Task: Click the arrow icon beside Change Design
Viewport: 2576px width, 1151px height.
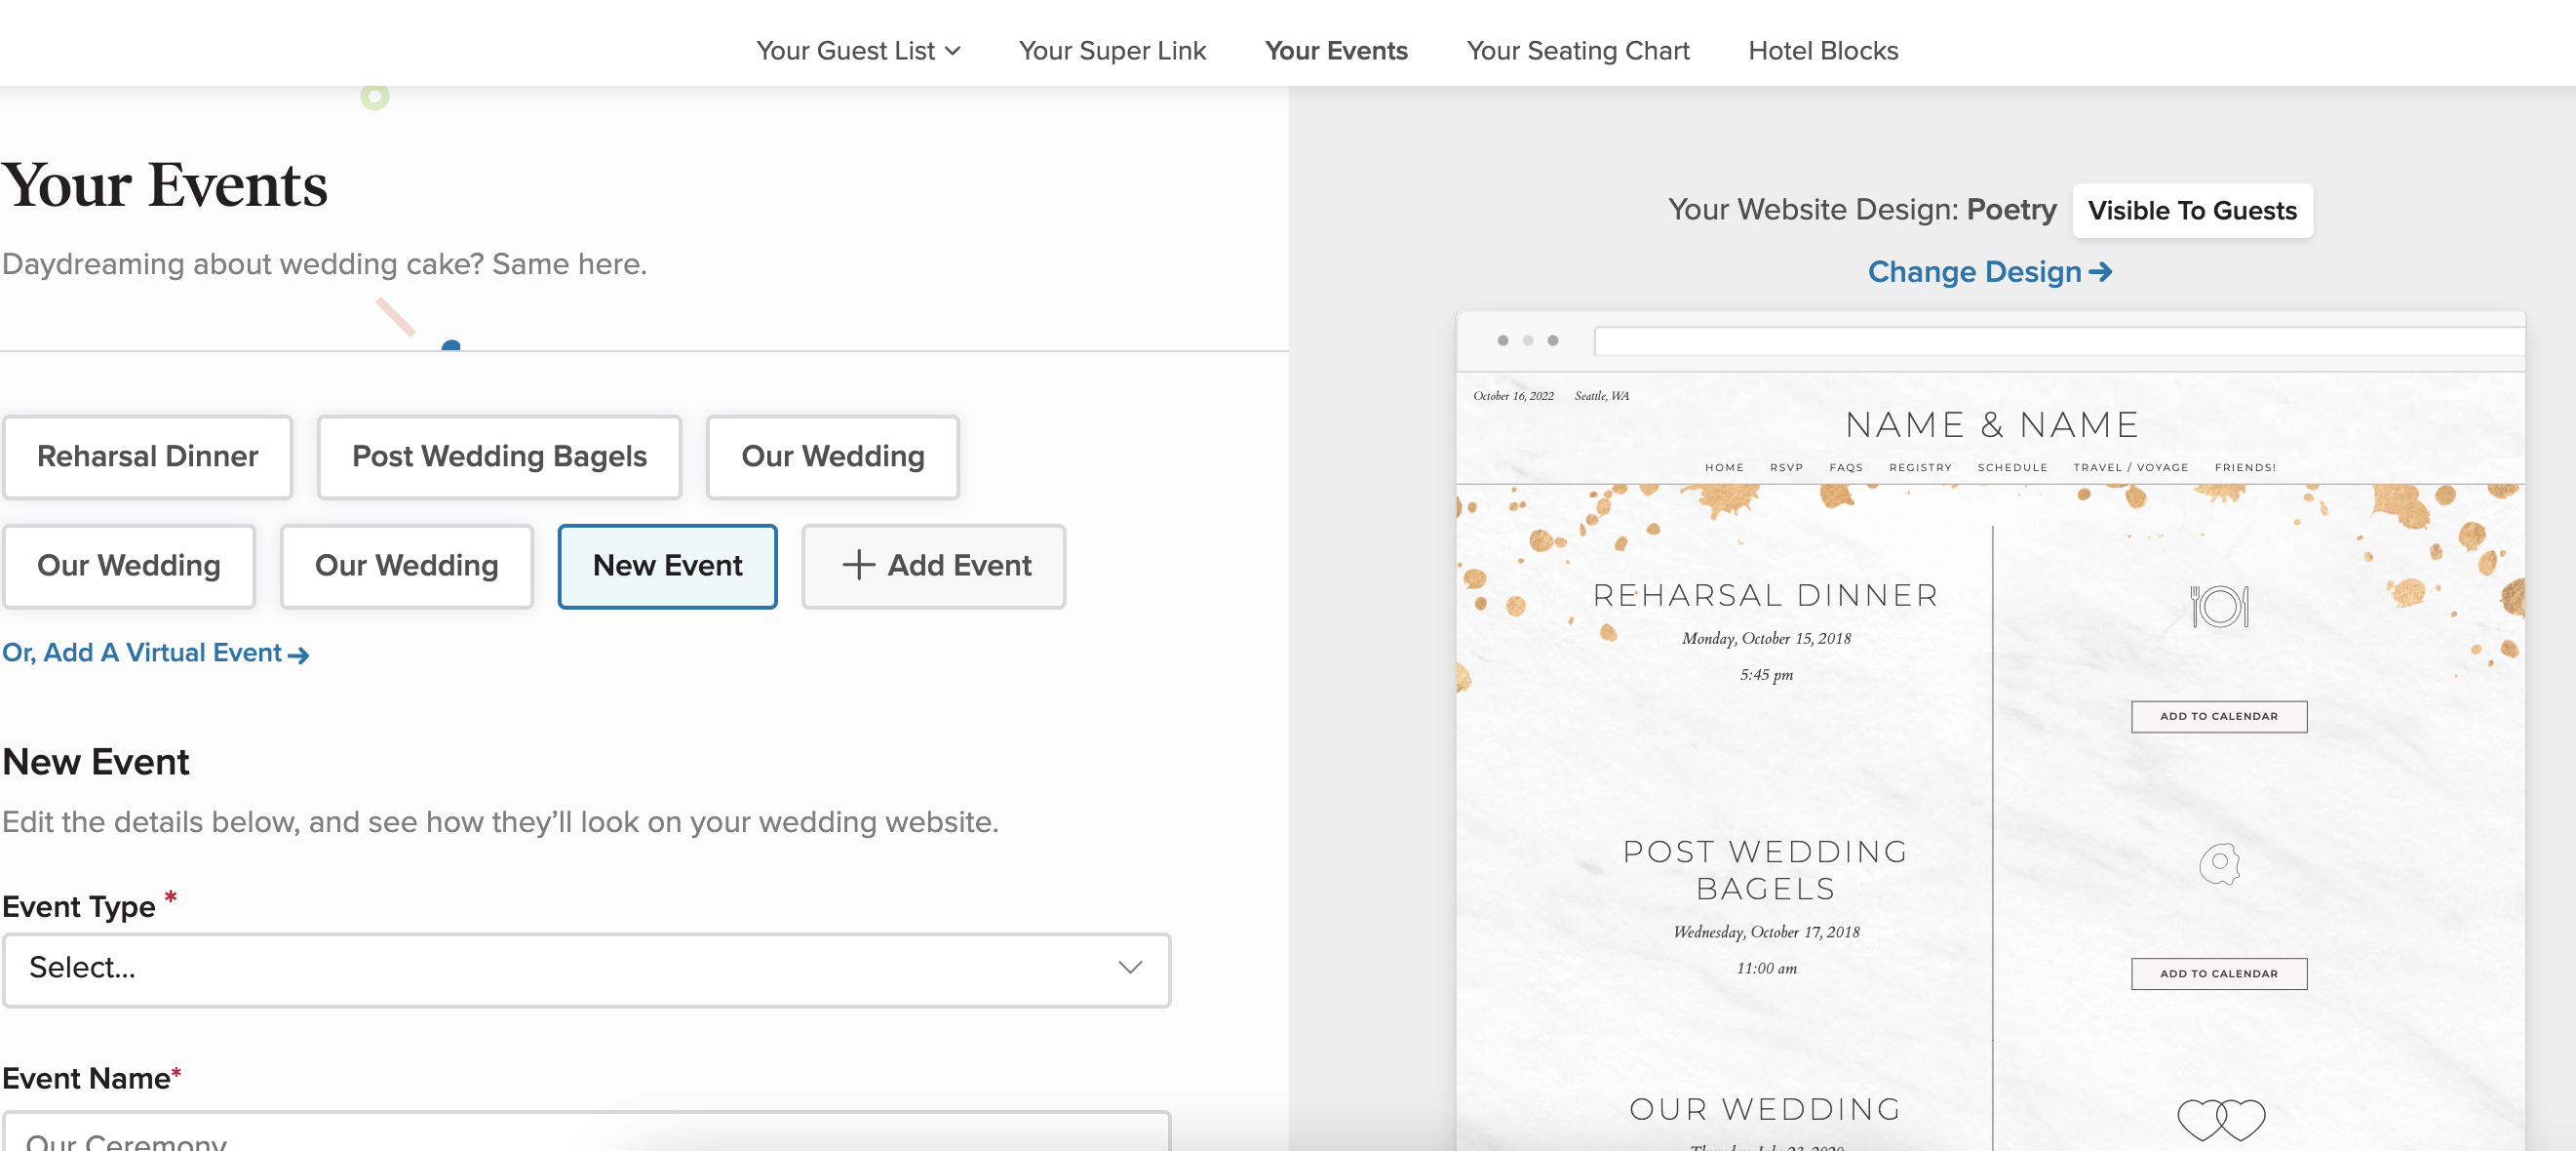Action: [2100, 272]
